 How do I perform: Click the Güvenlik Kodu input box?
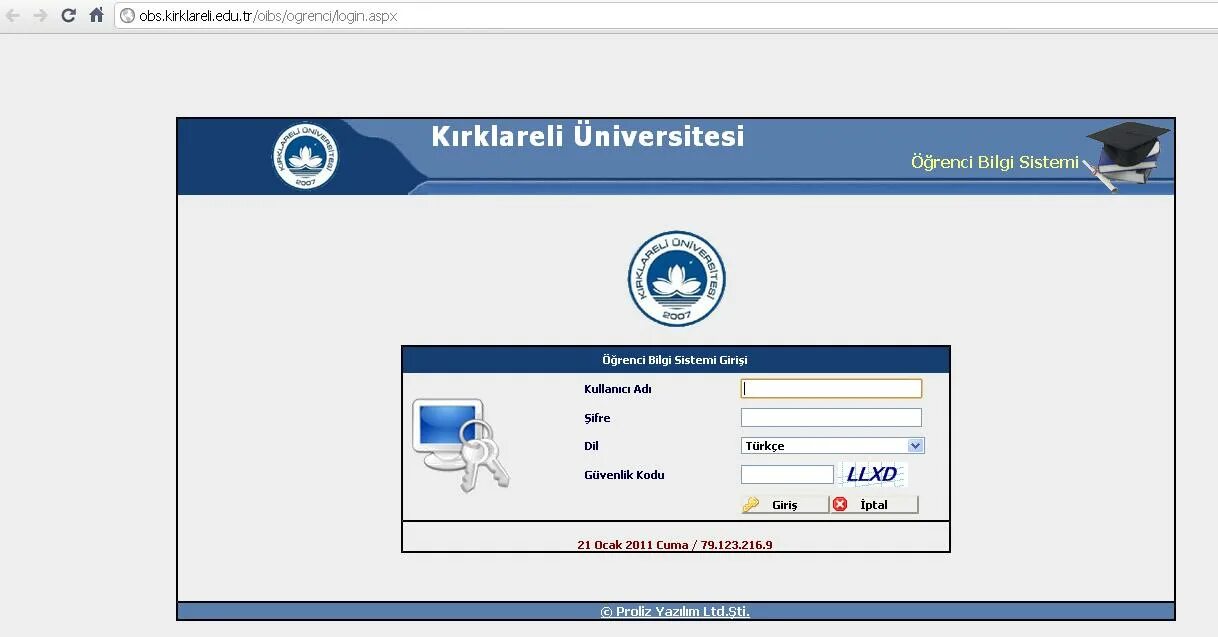(x=787, y=475)
